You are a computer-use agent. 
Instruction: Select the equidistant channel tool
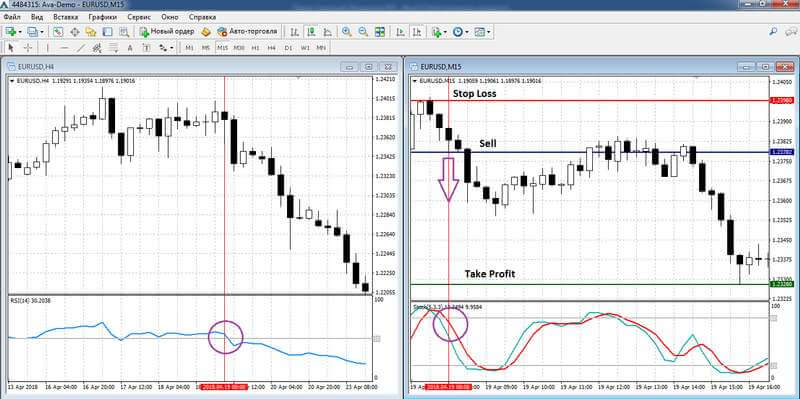(97, 47)
